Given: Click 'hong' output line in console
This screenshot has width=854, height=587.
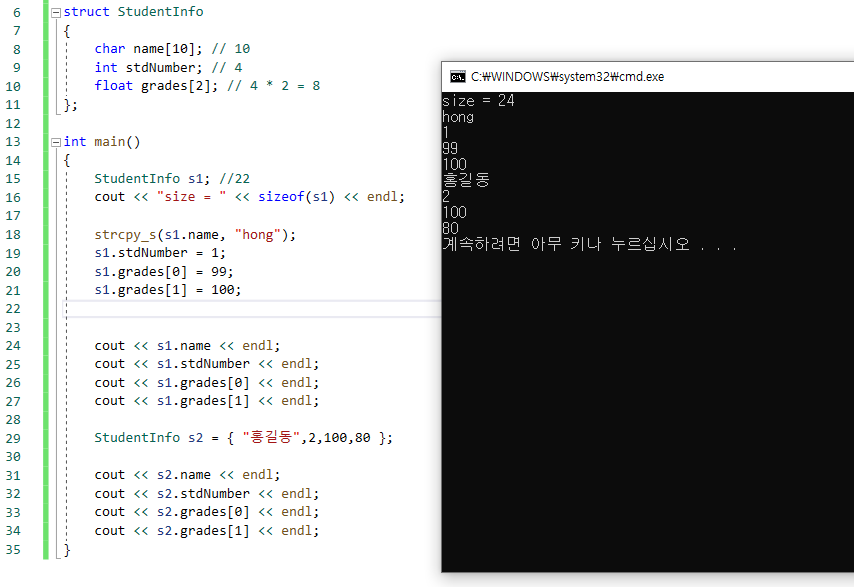Looking at the screenshot, I should (x=458, y=117).
